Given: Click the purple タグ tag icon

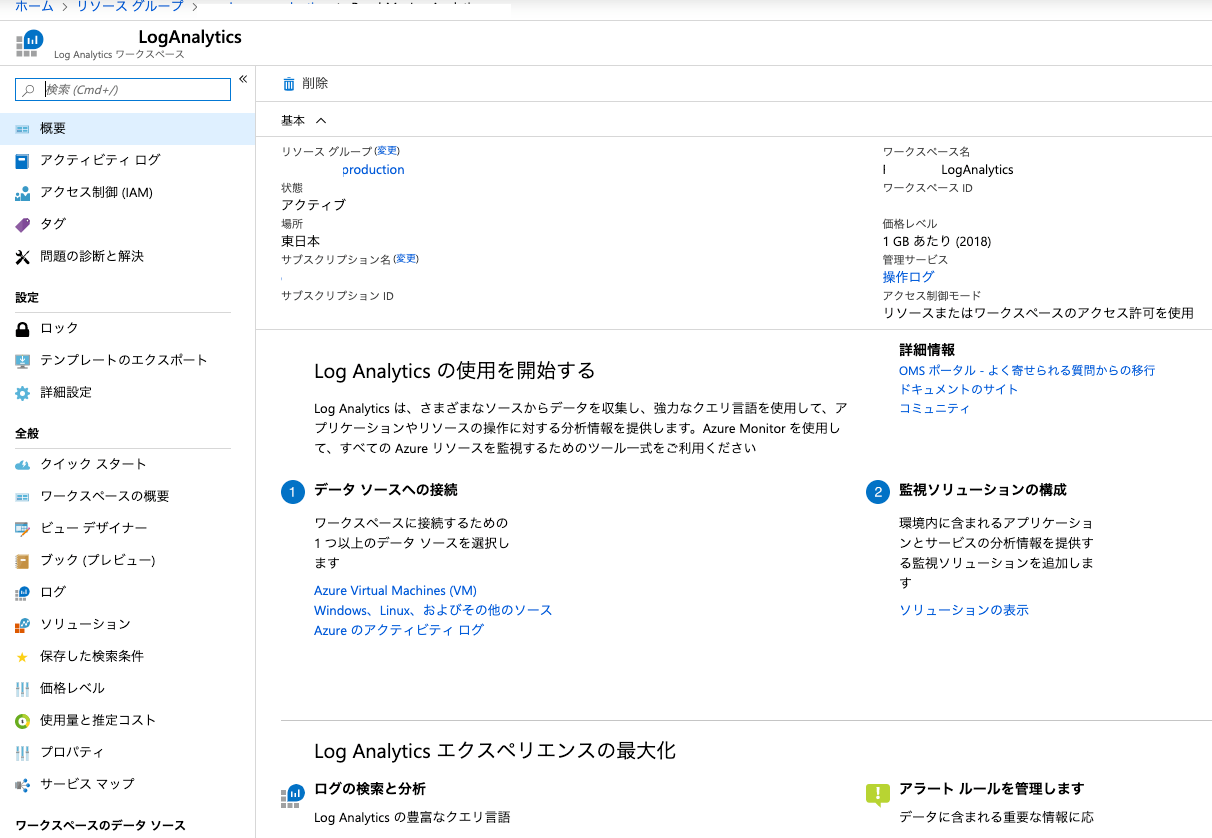Looking at the screenshot, I should pos(23,225).
